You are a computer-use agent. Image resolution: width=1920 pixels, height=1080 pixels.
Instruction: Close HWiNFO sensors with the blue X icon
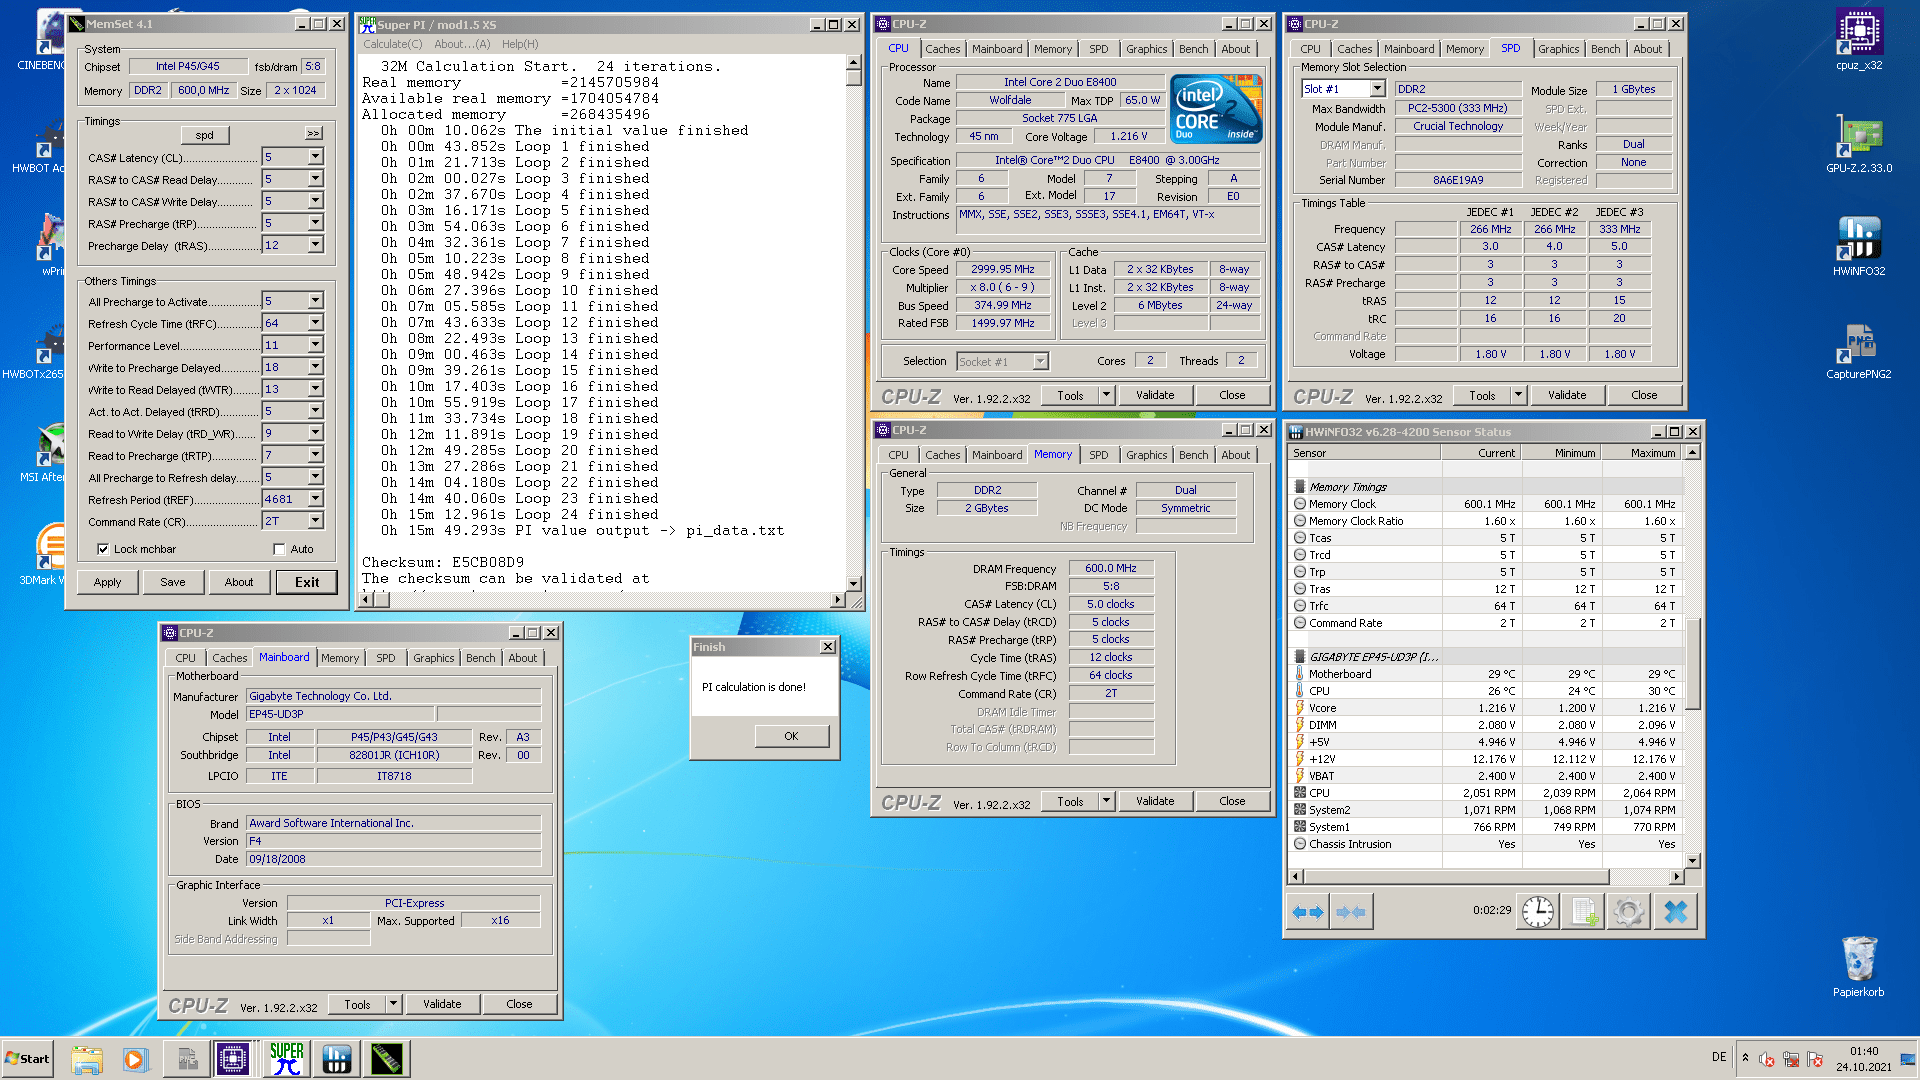tap(1676, 912)
